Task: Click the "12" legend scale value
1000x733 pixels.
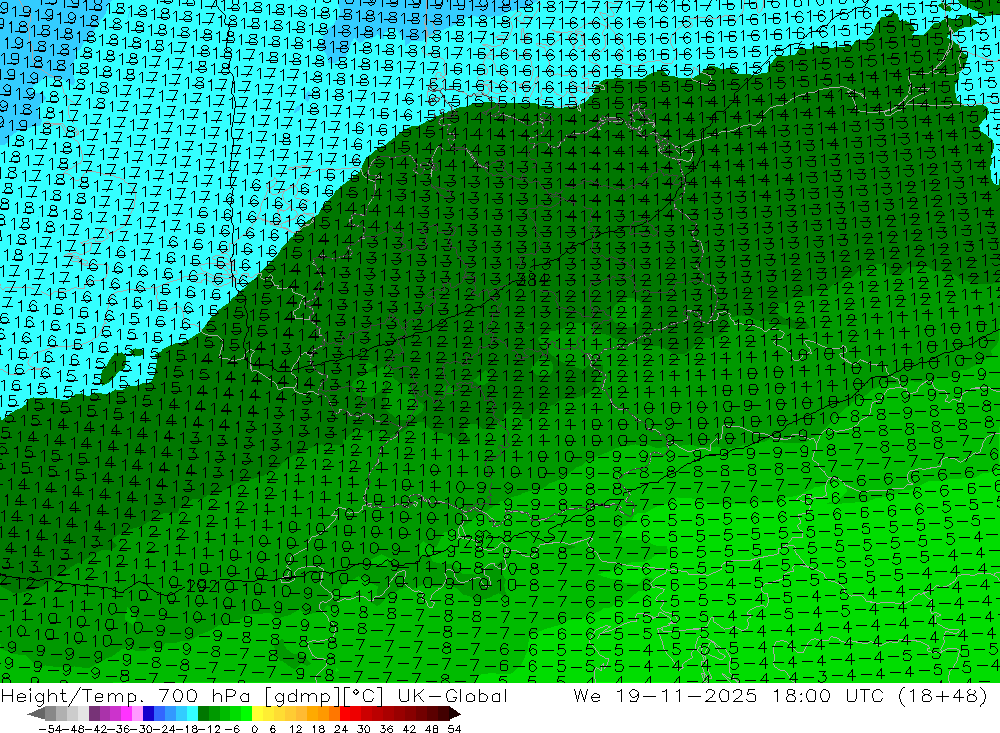Action: pyautogui.click(x=295, y=729)
